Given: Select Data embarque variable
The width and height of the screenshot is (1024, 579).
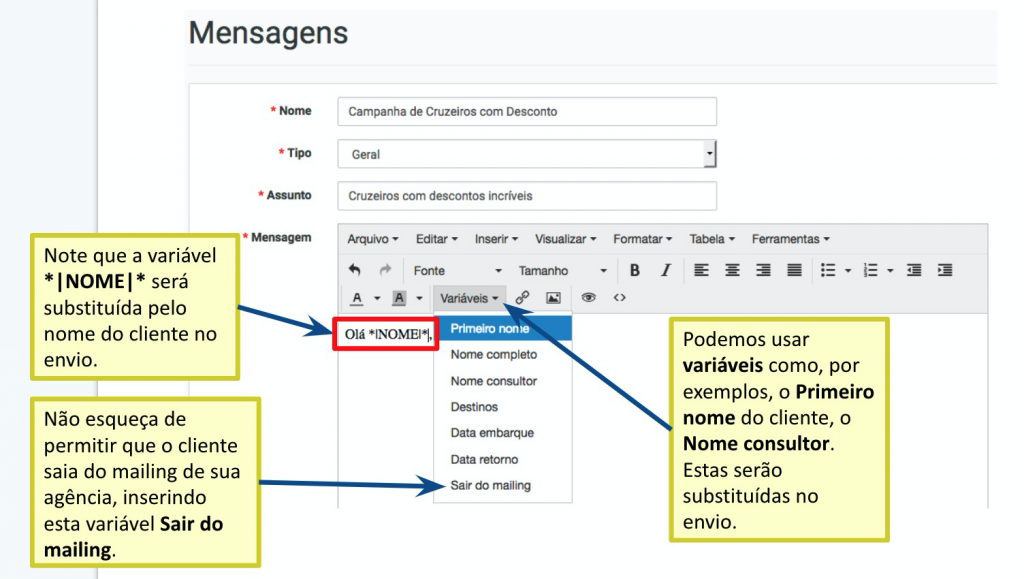Looking at the screenshot, I should point(503,433).
